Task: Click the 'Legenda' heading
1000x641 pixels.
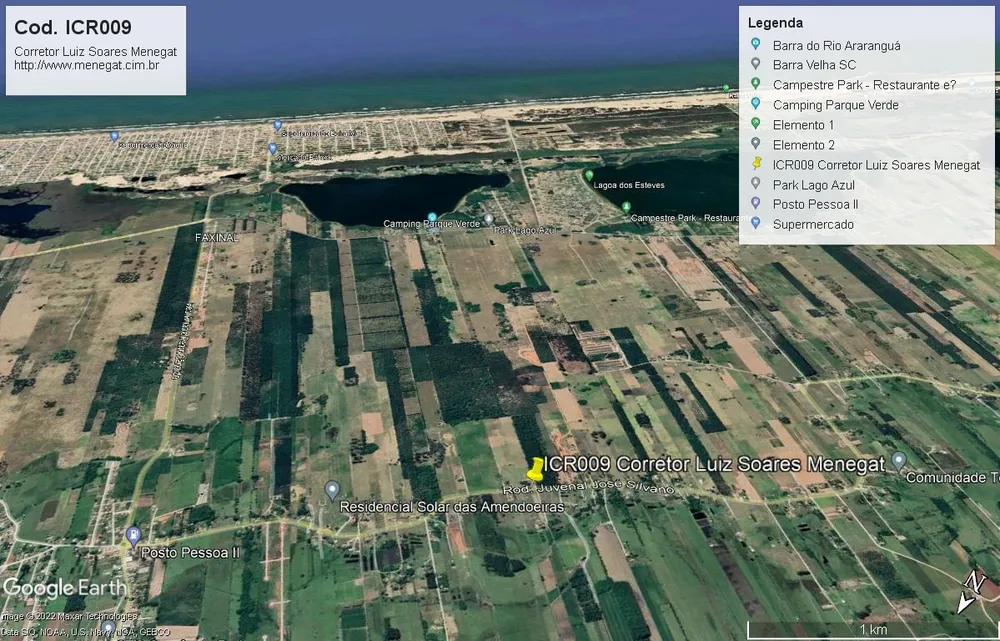Action: click(775, 23)
